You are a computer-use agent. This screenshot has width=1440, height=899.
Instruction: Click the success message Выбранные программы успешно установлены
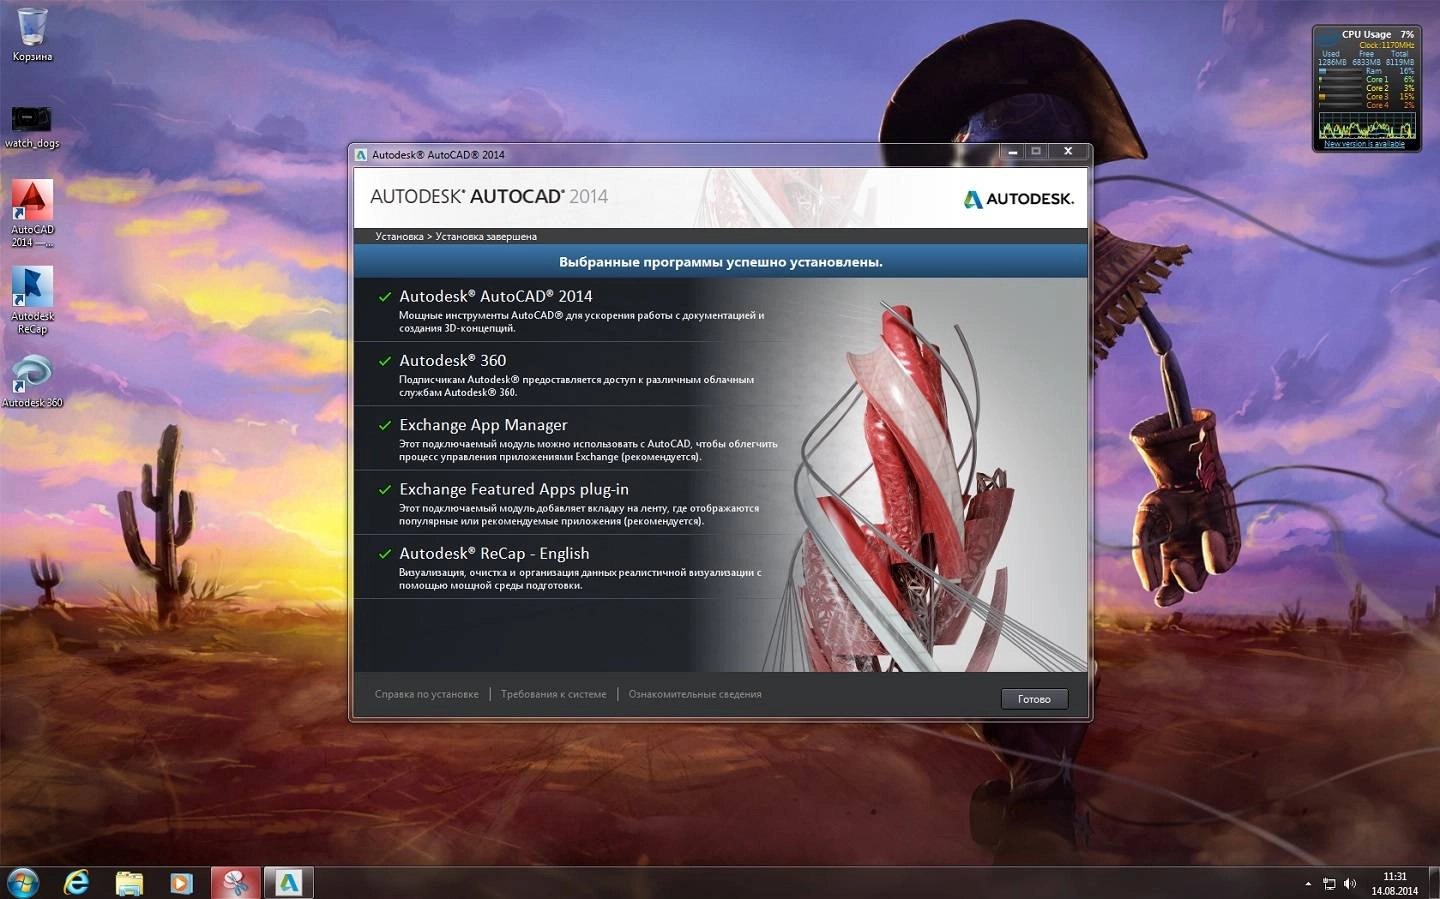(720, 262)
